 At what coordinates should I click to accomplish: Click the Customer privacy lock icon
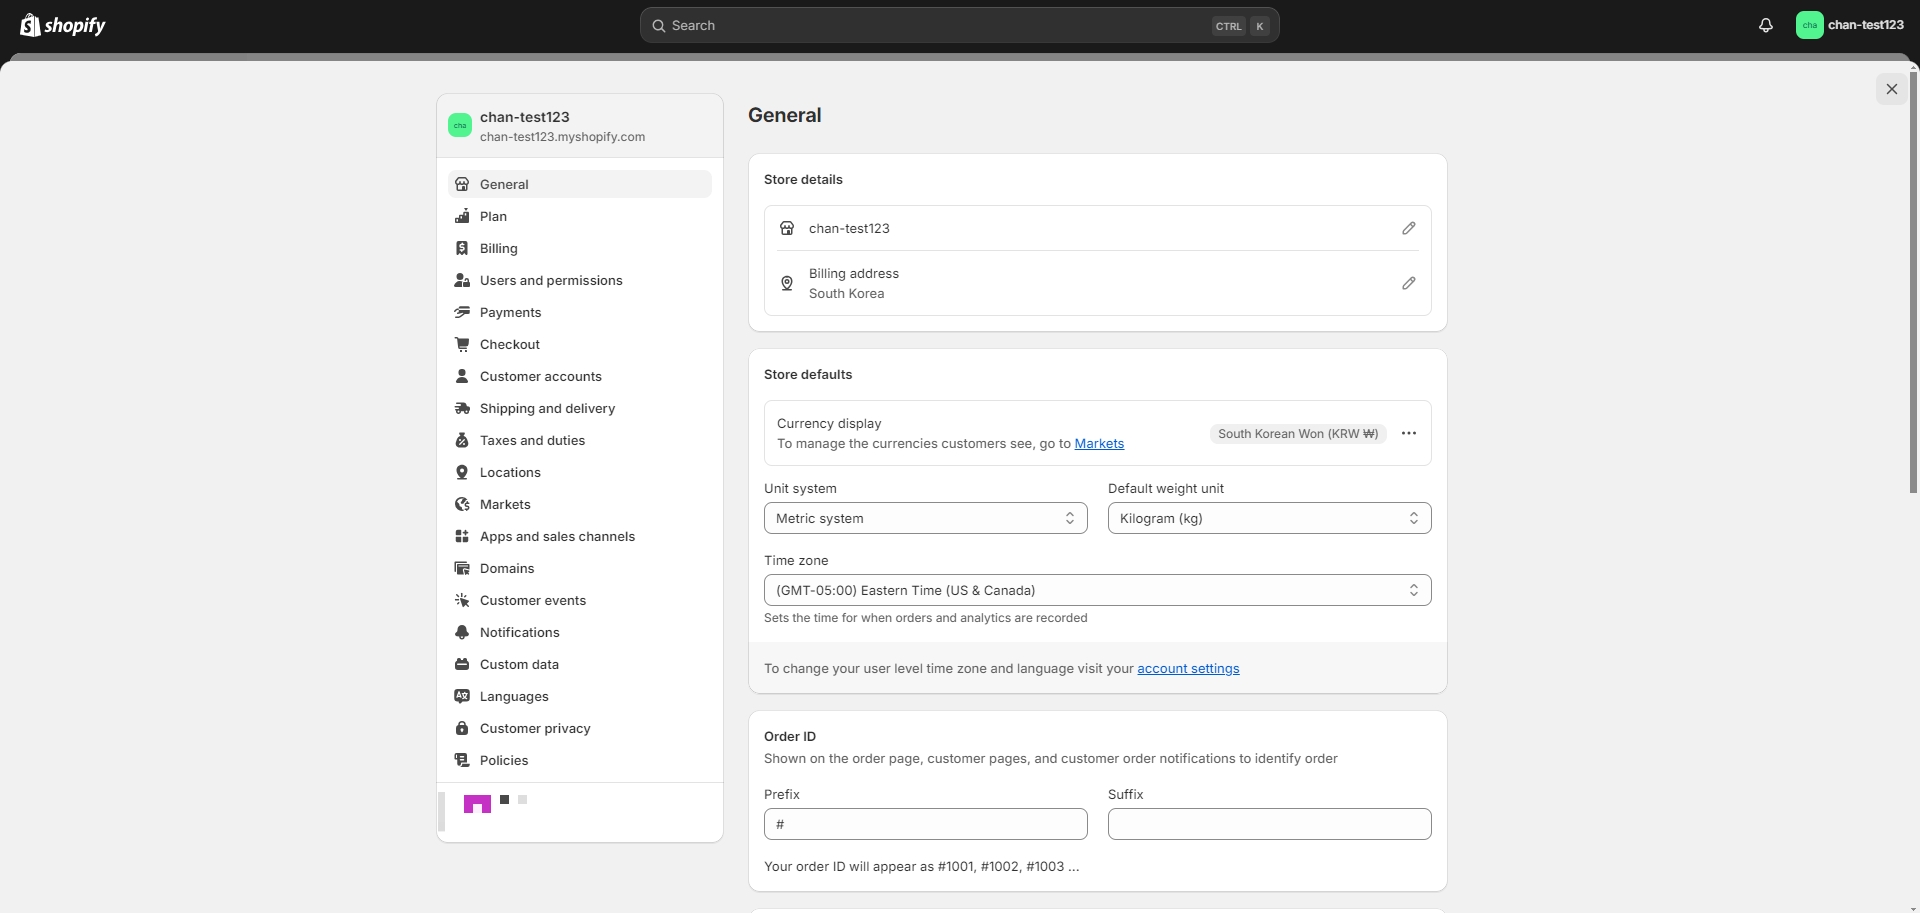(462, 728)
